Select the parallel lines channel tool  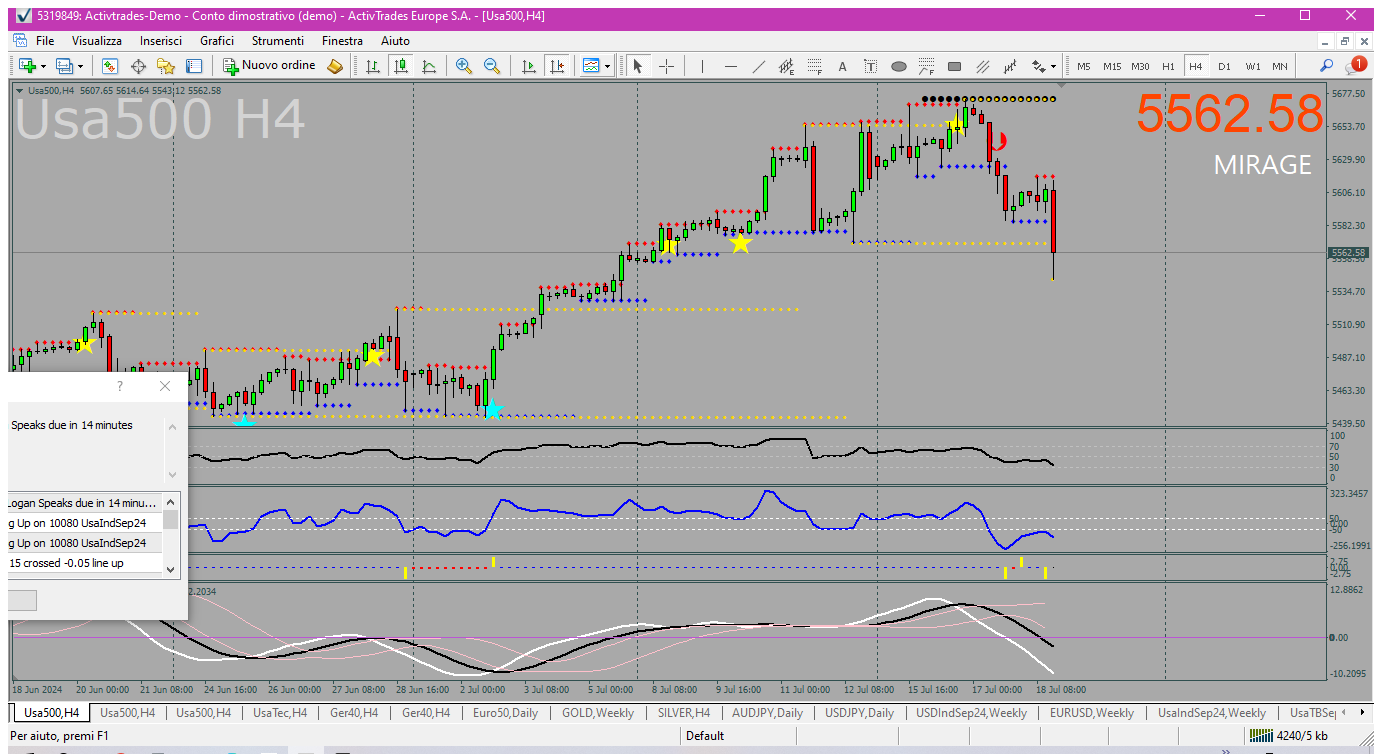pyautogui.click(x=982, y=66)
